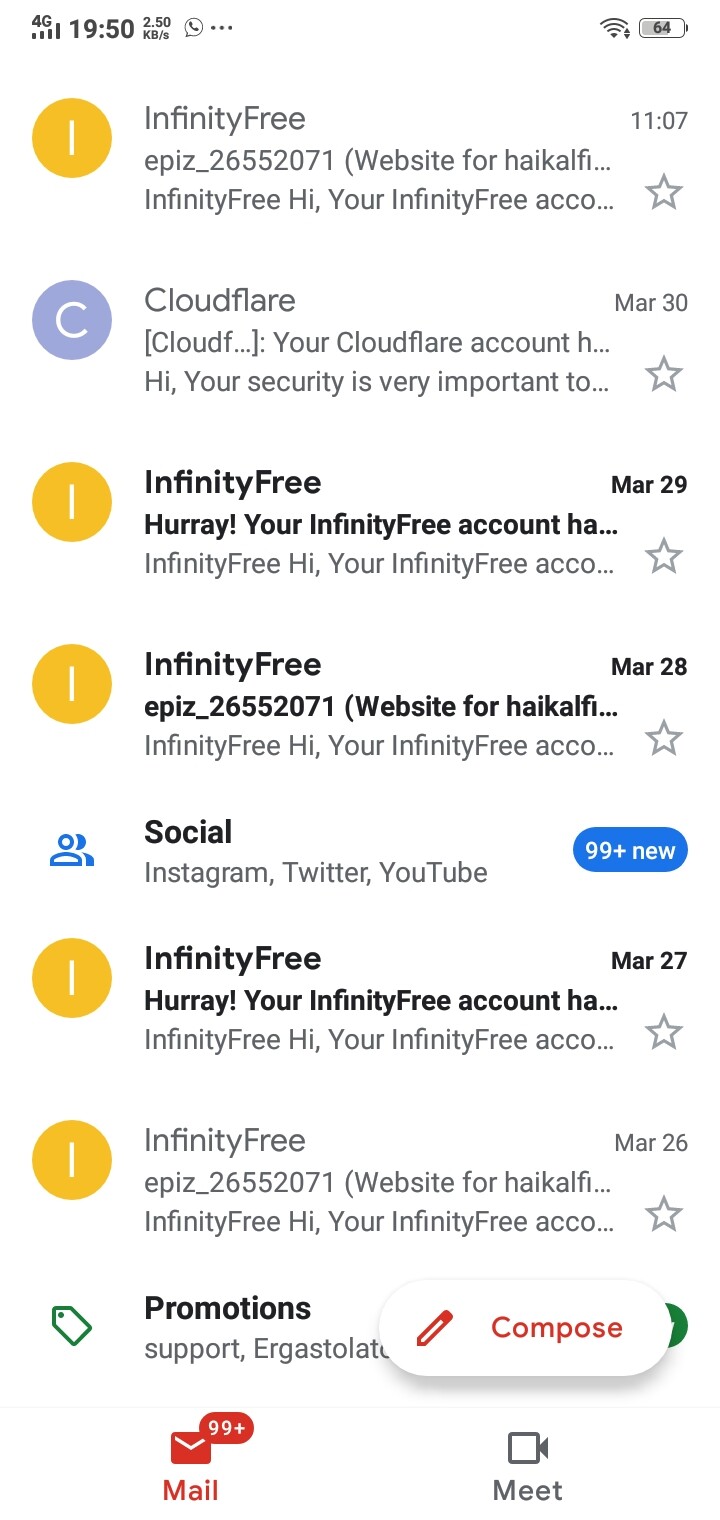The width and height of the screenshot is (720, 1520).
Task: Compose a new email
Action: pos(526,1328)
